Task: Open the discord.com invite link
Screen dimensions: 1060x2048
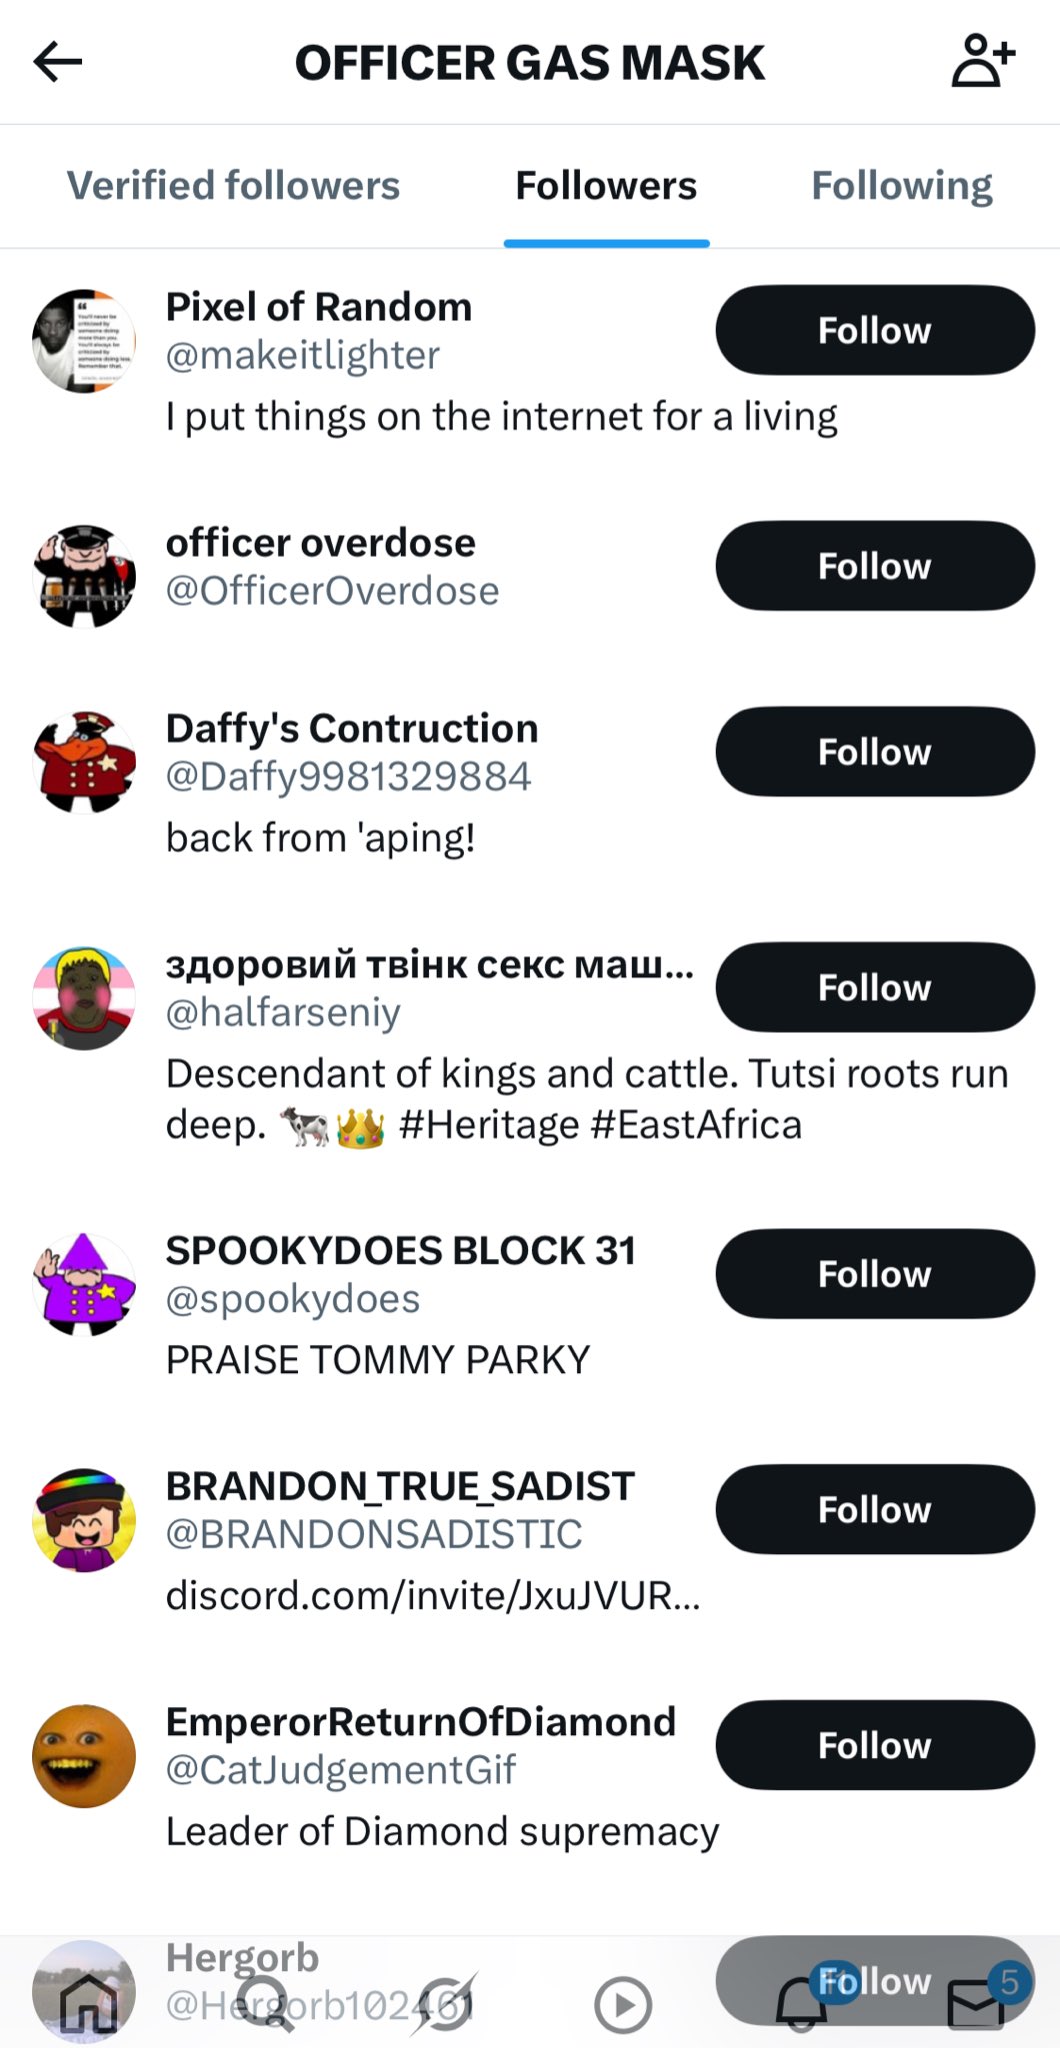Action: (x=432, y=1596)
